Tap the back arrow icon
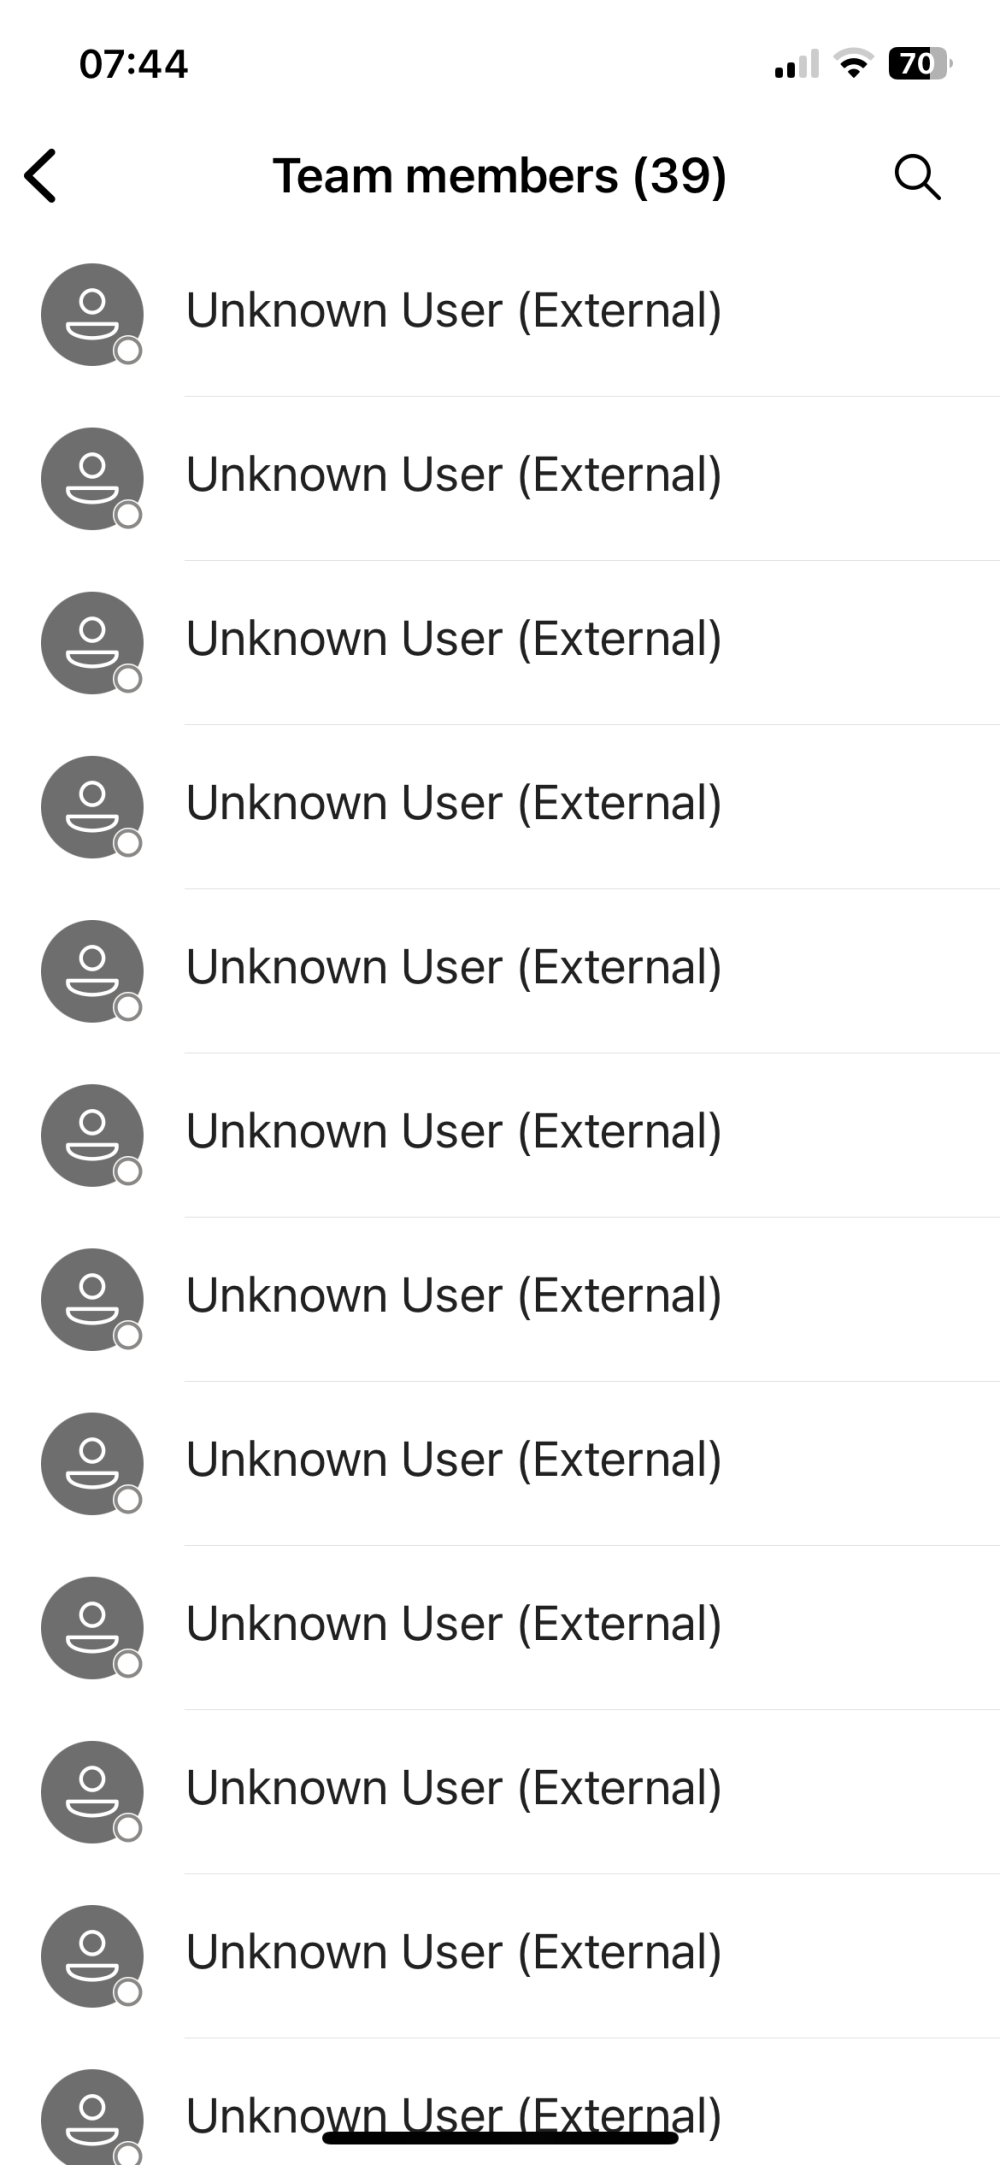 pyautogui.click(x=40, y=176)
